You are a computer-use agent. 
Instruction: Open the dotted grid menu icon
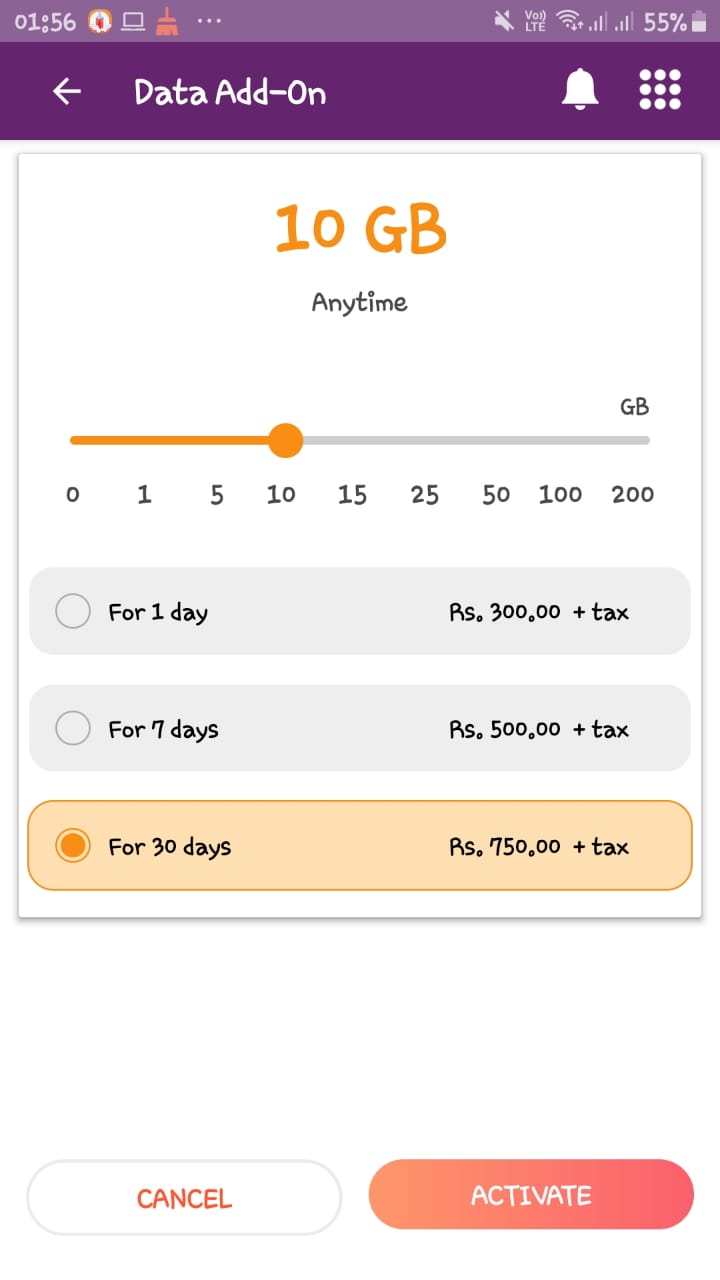coord(660,90)
